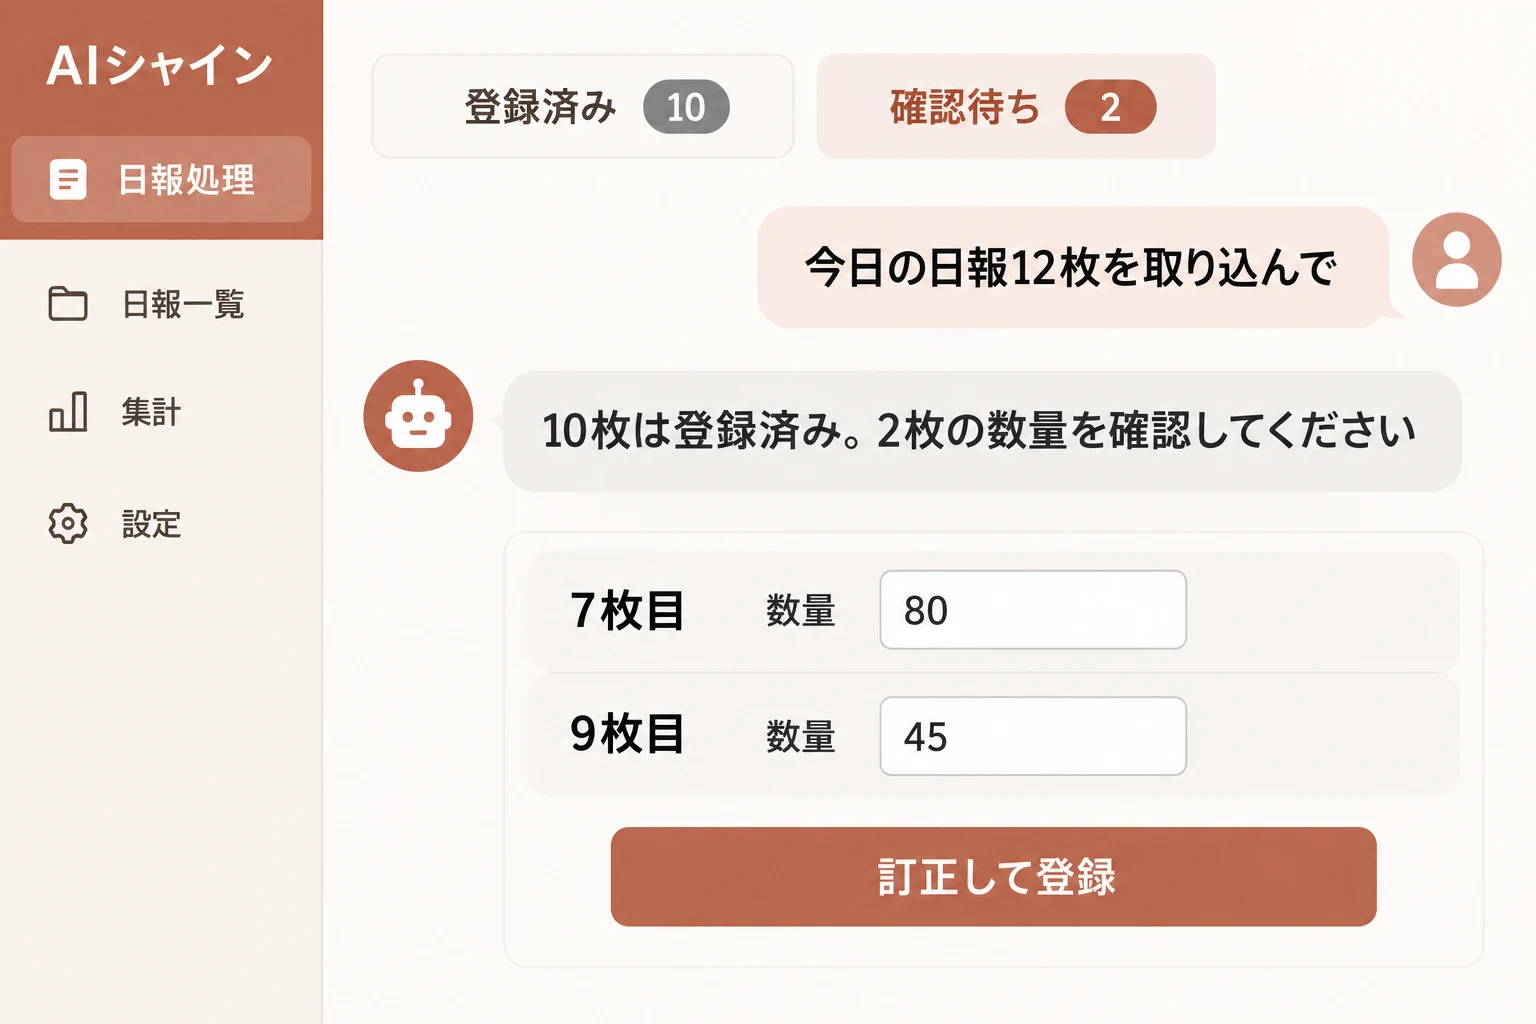
Task: Click the bar chart icon for 集計
Action: click(x=68, y=411)
